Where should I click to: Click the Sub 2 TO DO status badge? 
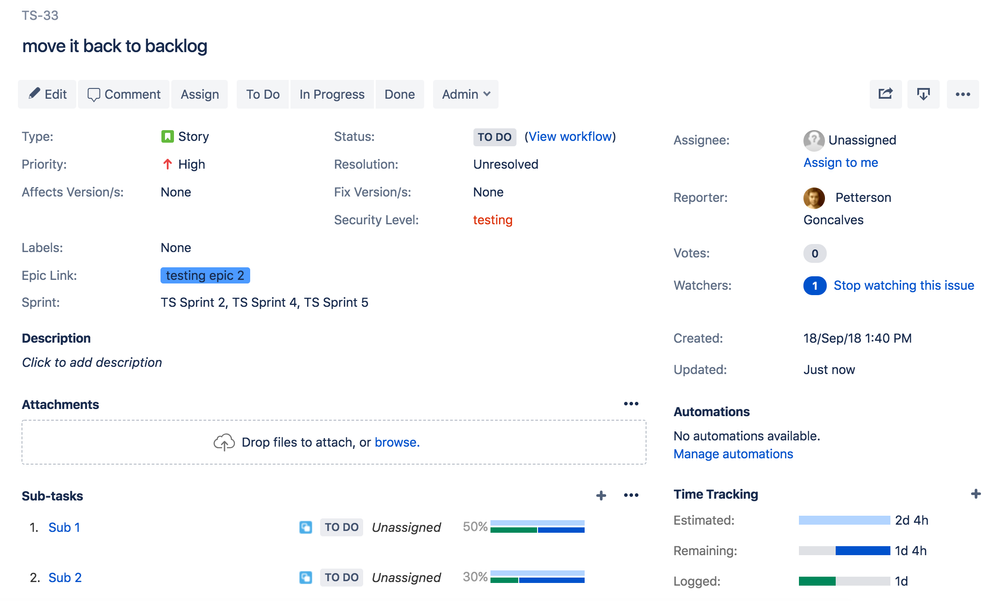(x=342, y=577)
